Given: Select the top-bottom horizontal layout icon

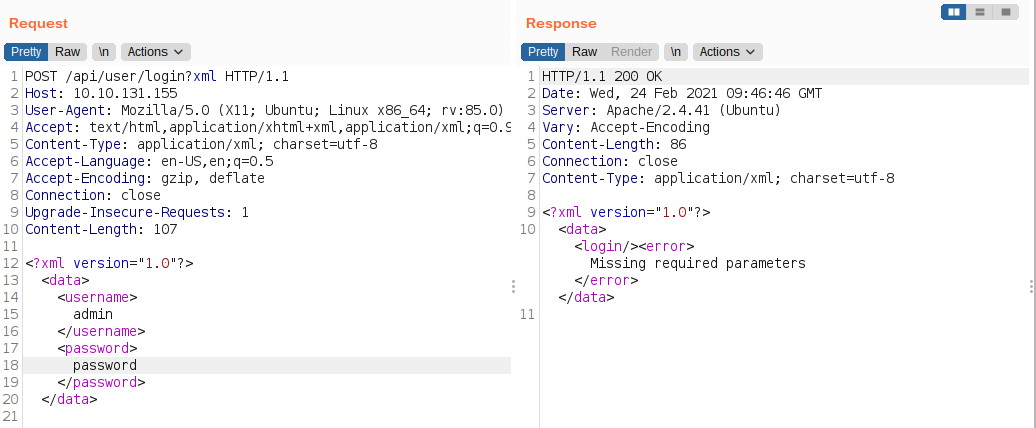Looking at the screenshot, I should (x=980, y=12).
